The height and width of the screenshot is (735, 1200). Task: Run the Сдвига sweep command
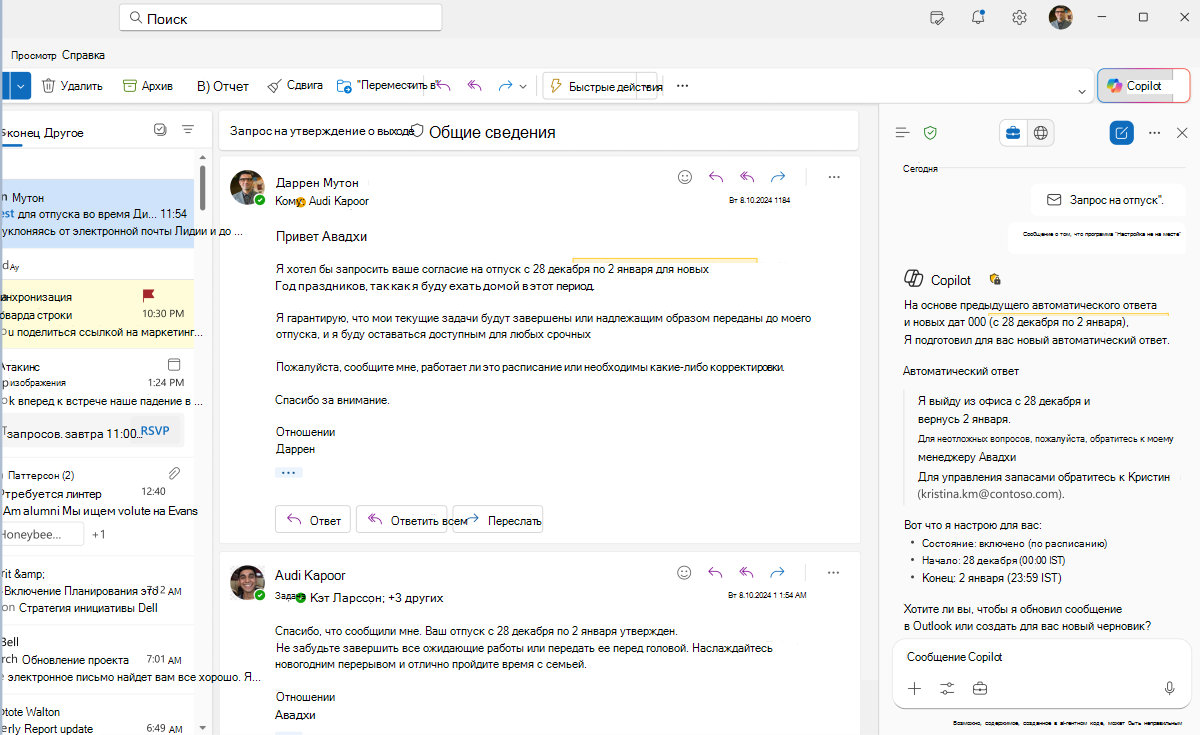click(295, 86)
